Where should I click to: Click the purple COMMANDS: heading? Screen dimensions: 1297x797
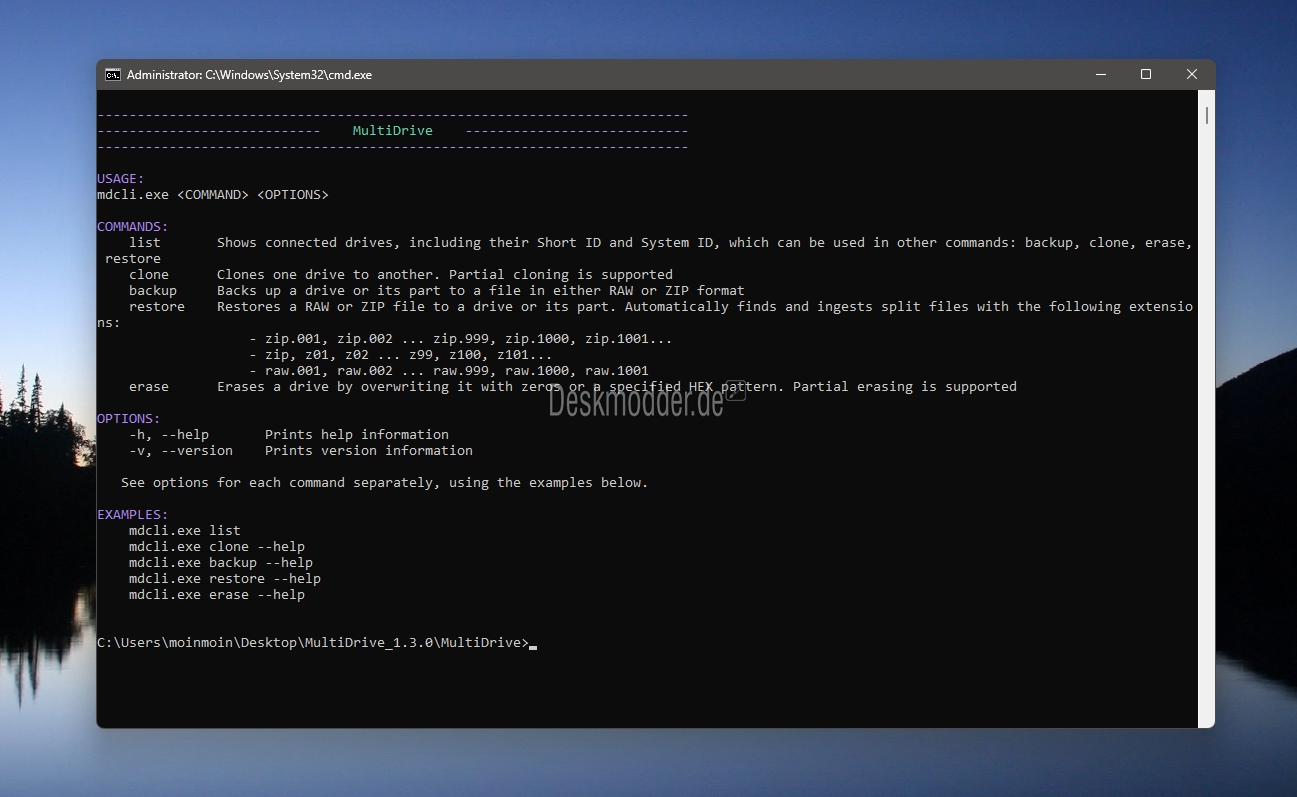132,227
